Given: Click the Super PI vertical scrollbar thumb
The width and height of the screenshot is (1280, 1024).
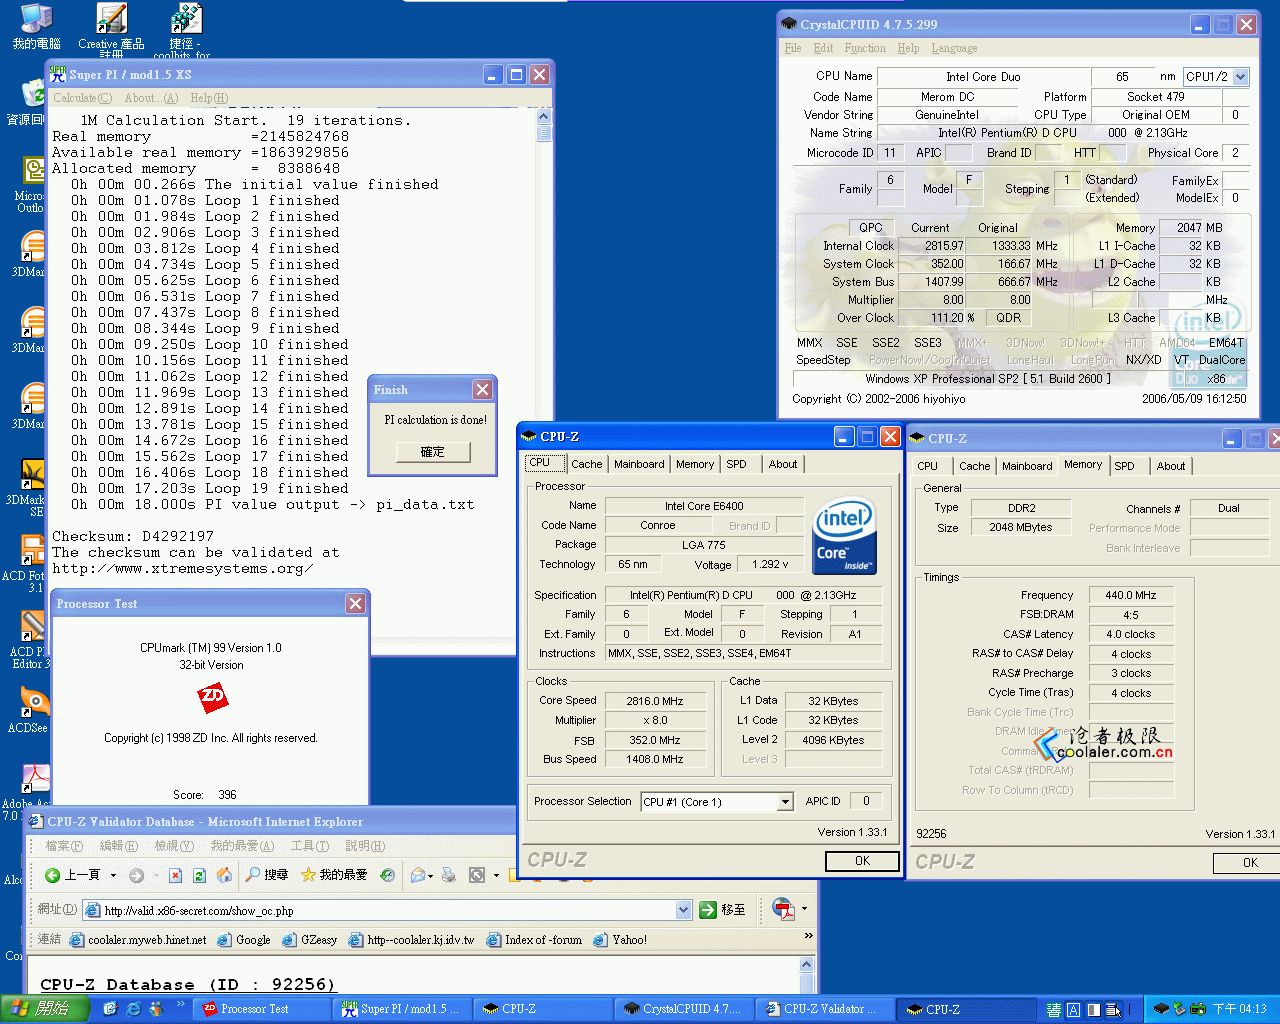Looking at the screenshot, I should click(x=544, y=134).
